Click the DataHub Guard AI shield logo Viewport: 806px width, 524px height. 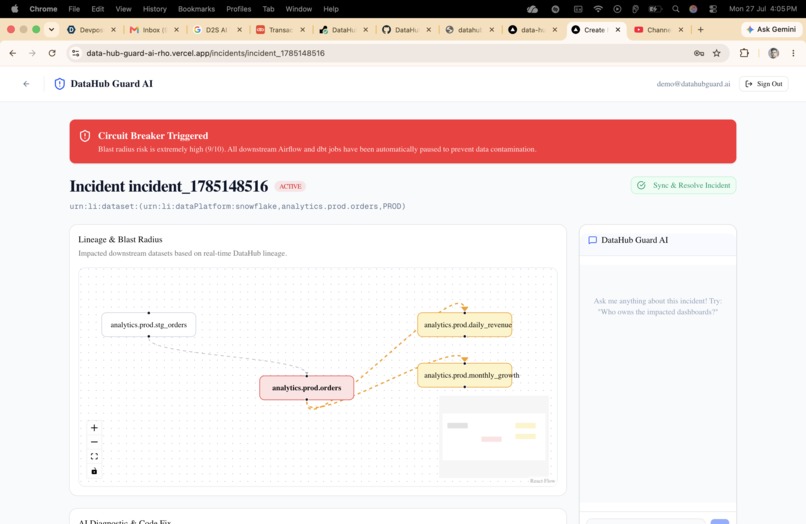click(x=60, y=84)
